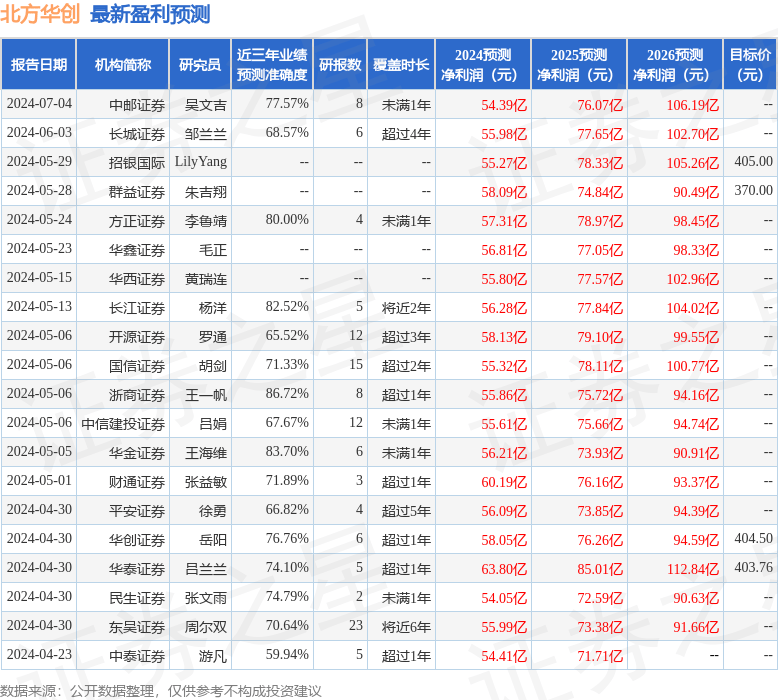Viewport: 778px width, 700px height.
Task: Click the 2024预测净利润 column header
Action: pyautogui.click(x=483, y=65)
